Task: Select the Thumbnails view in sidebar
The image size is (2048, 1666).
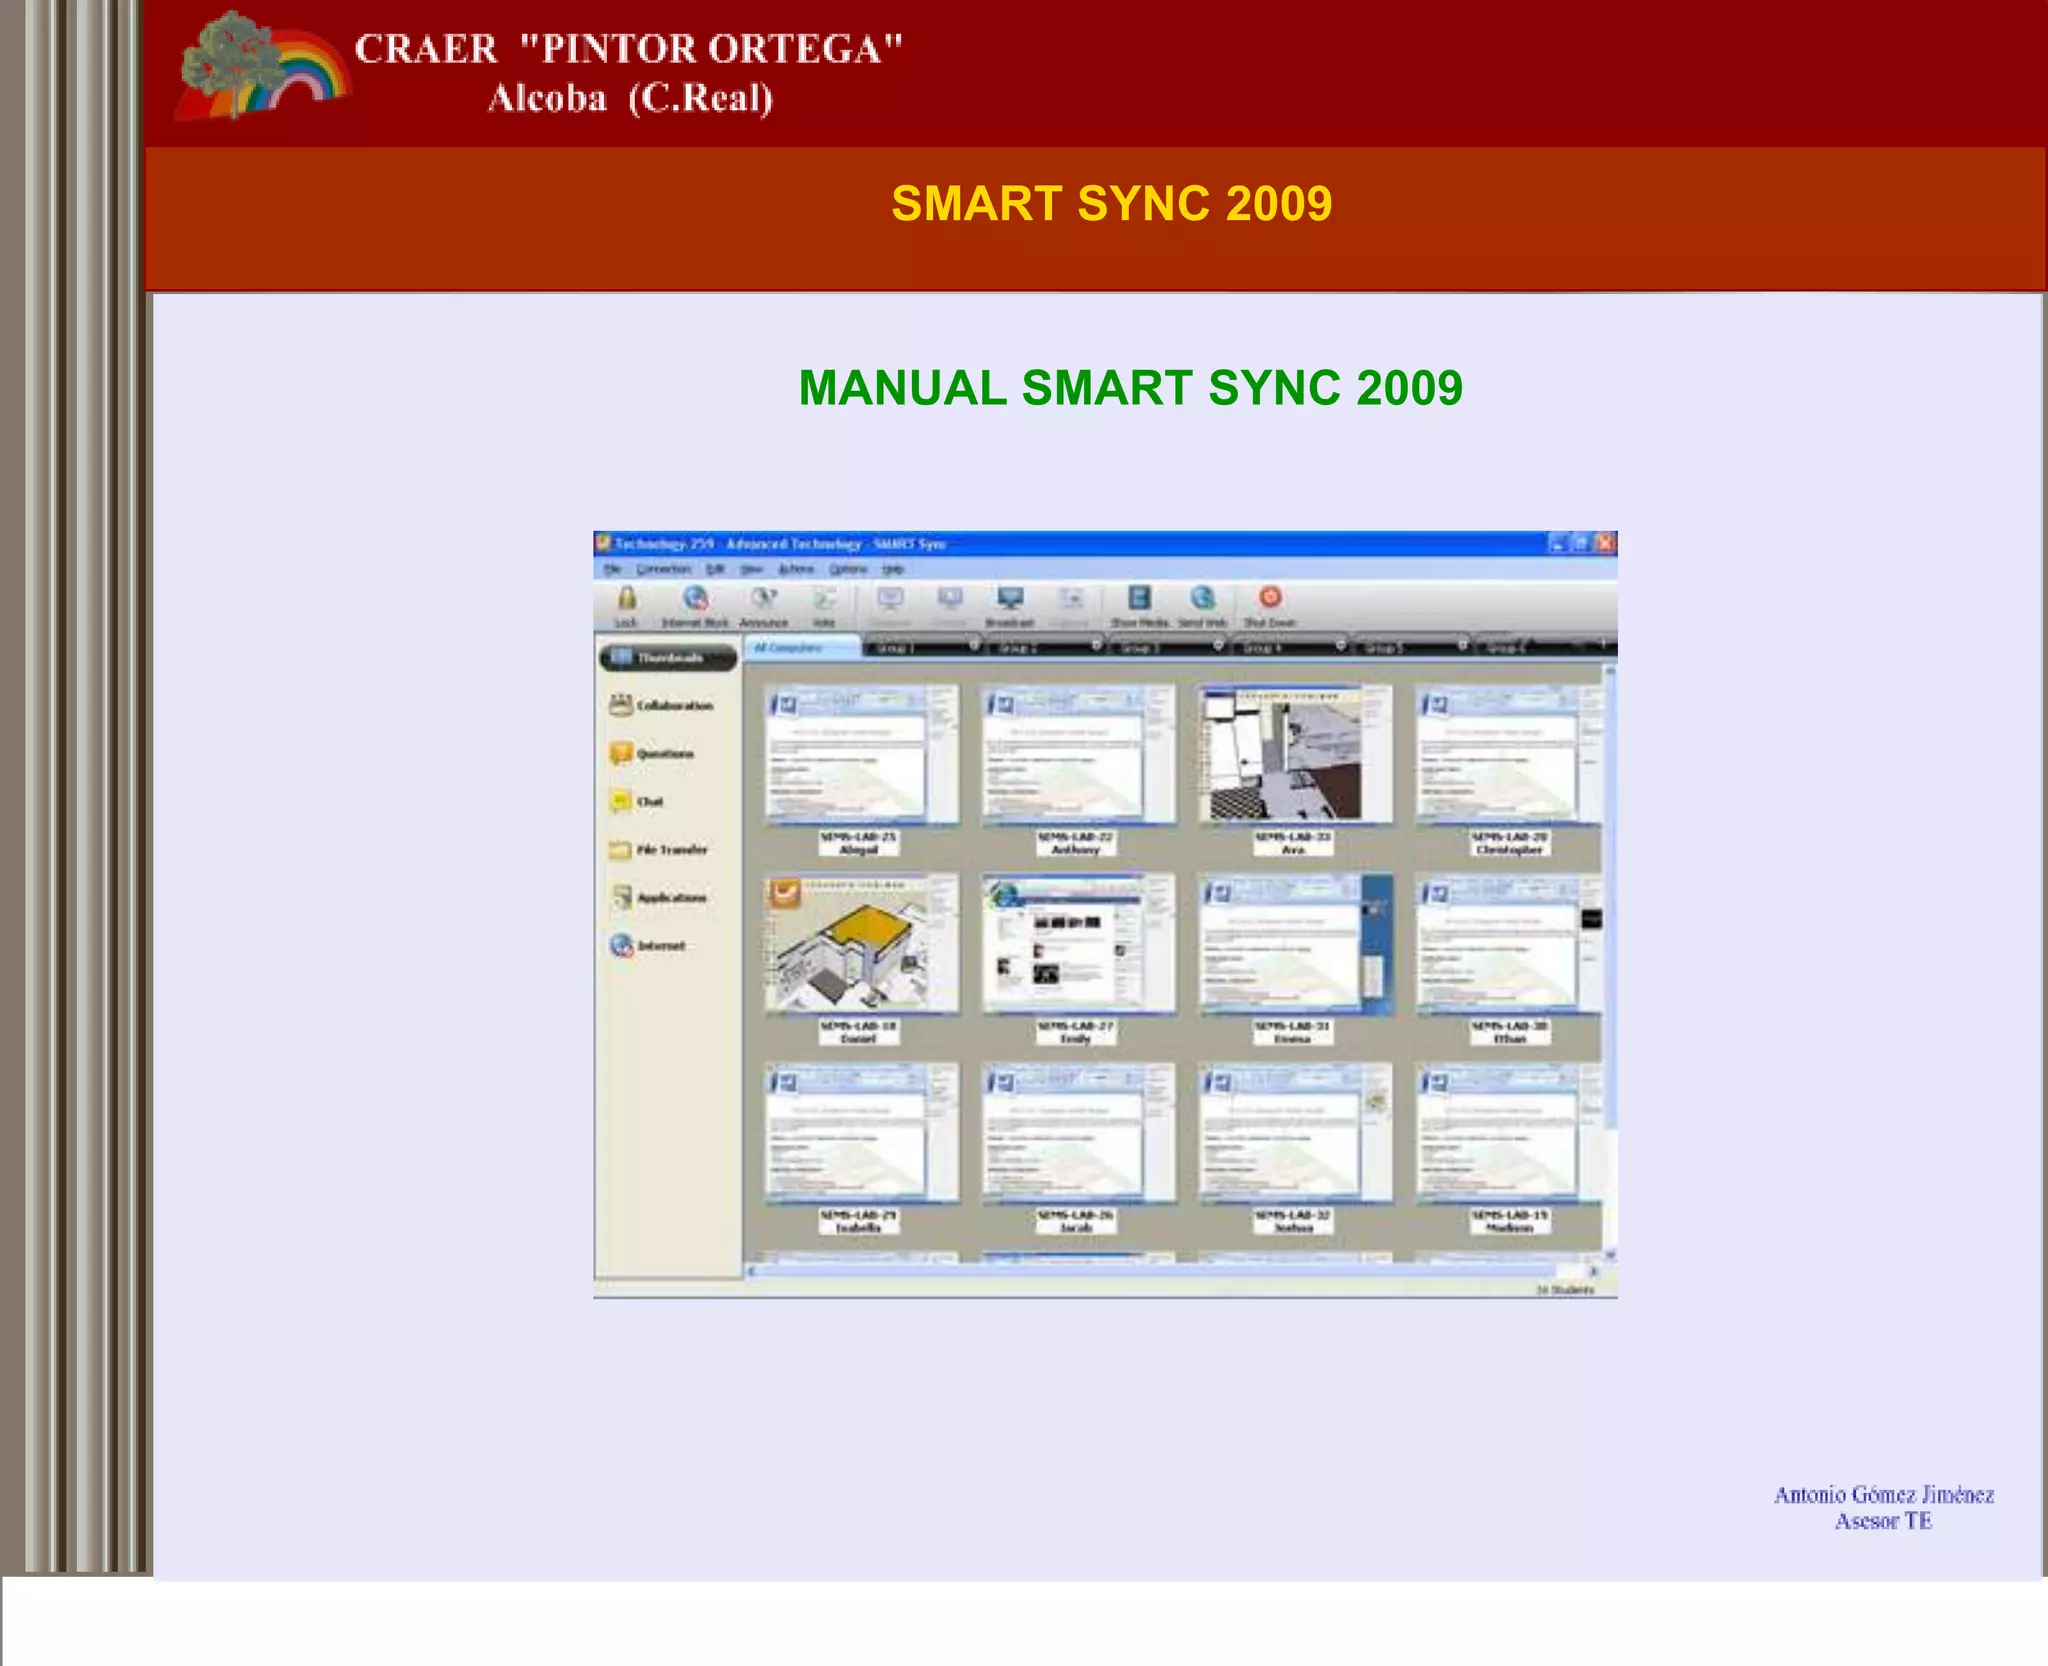Action: [x=668, y=658]
